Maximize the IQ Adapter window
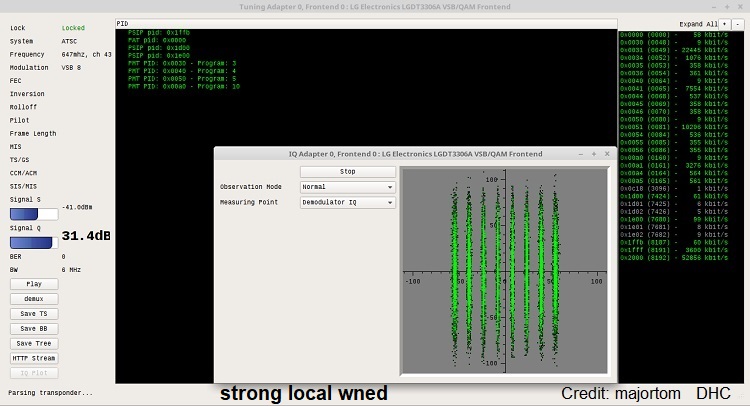This screenshot has width=750, height=406. click(x=594, y=154)
